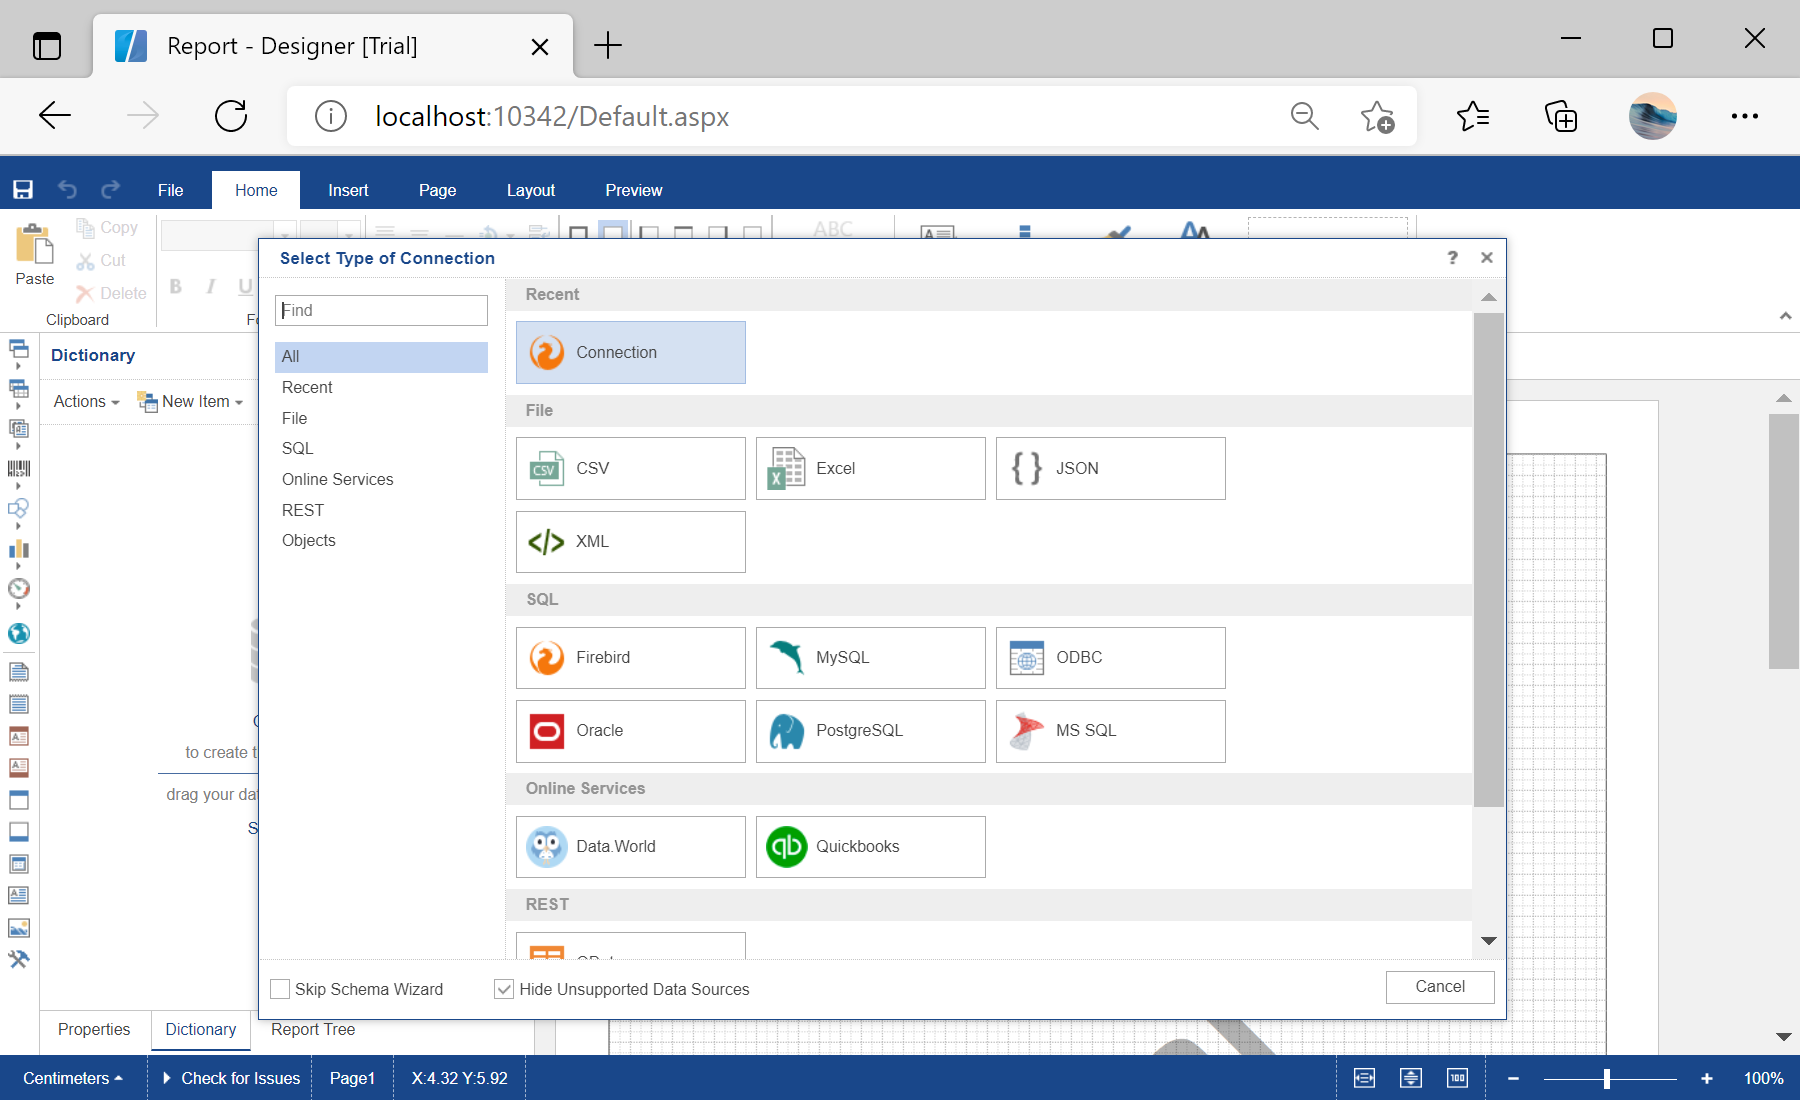Open the New Item dropdown

click(191, 402)
